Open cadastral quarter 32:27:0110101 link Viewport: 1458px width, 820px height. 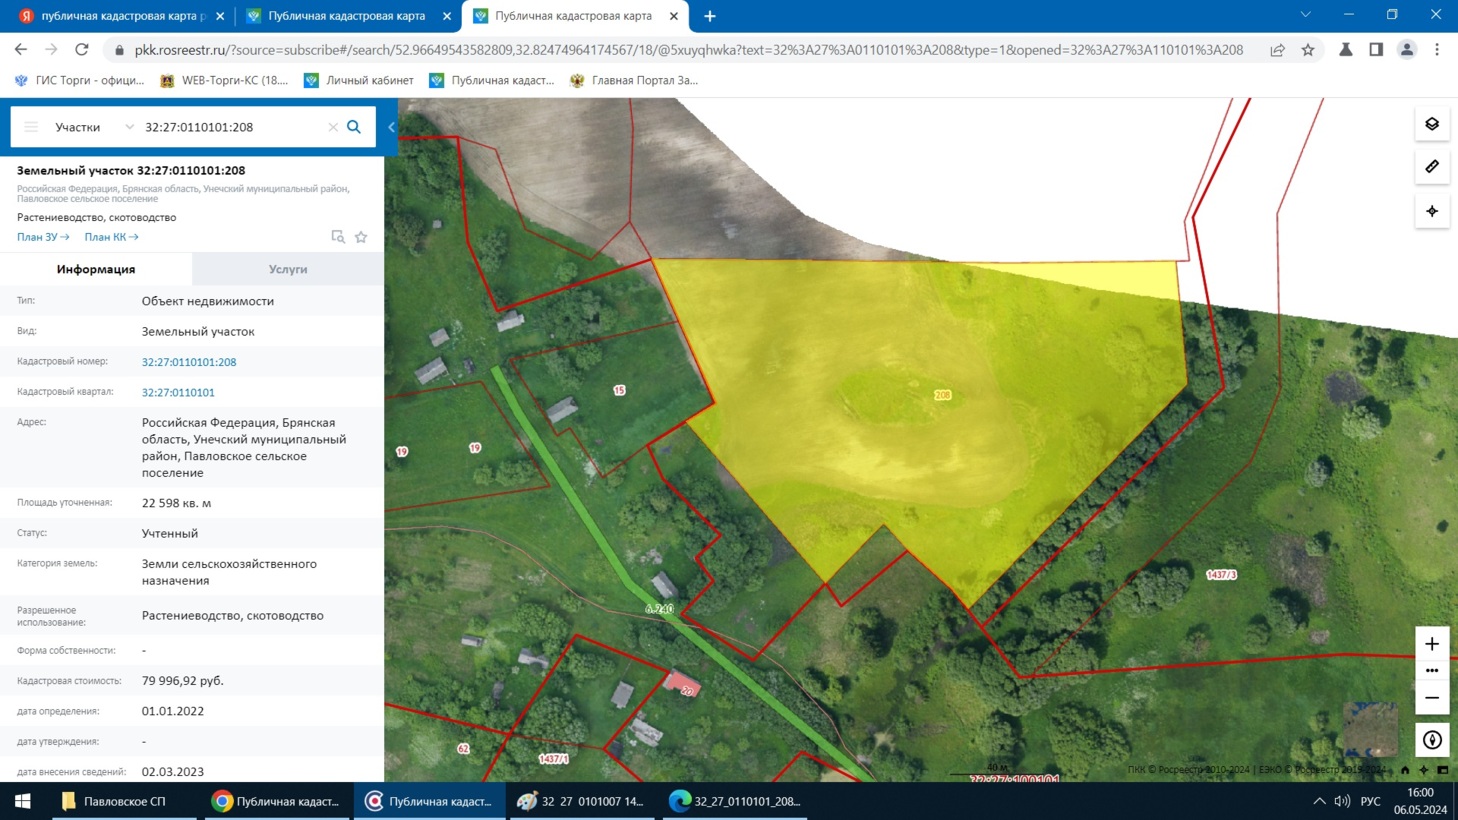pyautogui.click(x=178, y=393)
